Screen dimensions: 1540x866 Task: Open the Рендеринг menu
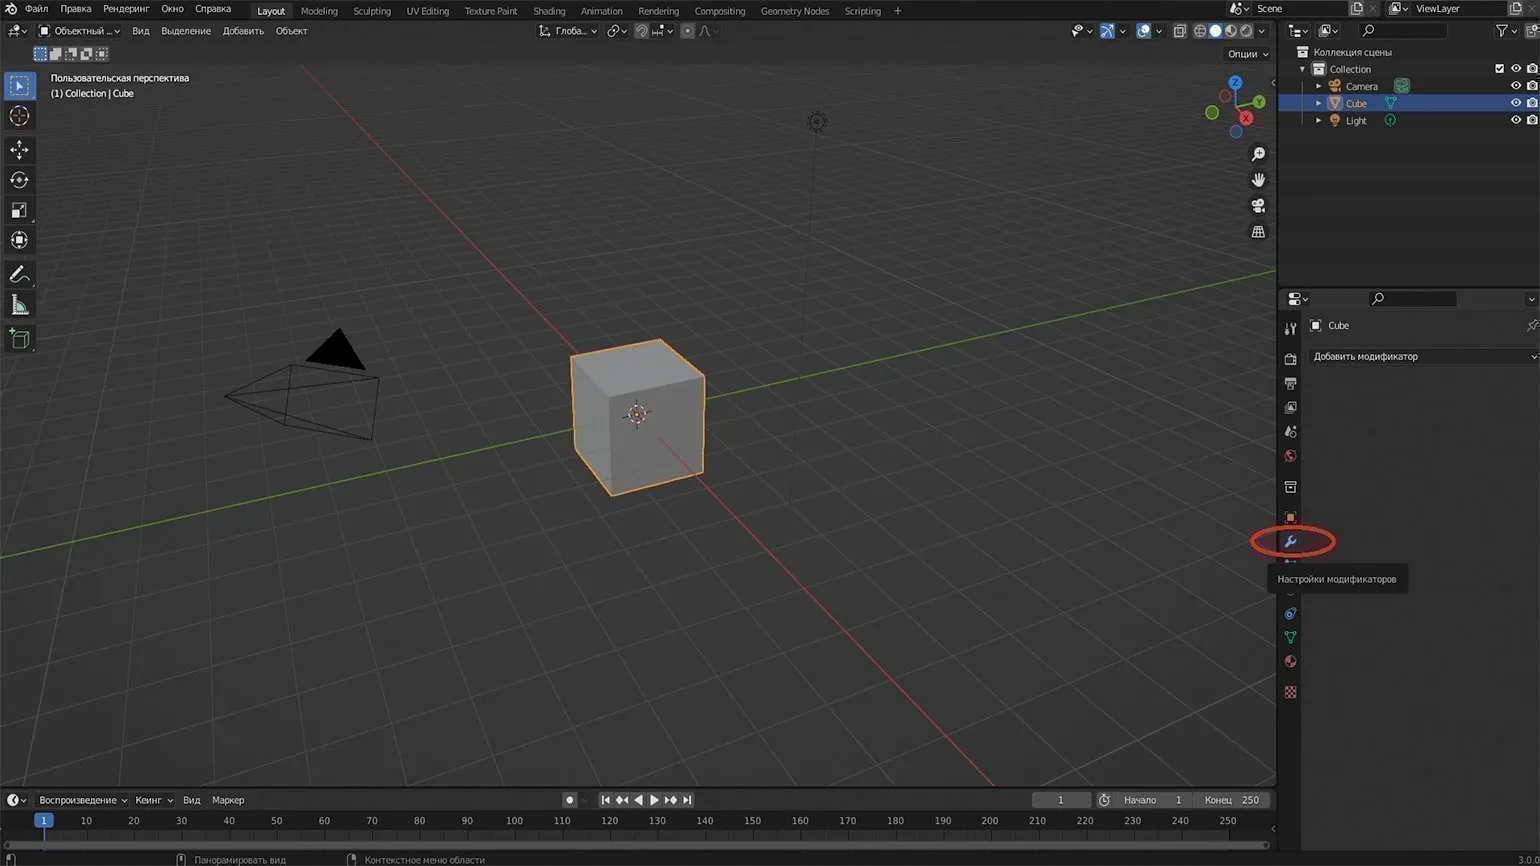tap(126, 9)
